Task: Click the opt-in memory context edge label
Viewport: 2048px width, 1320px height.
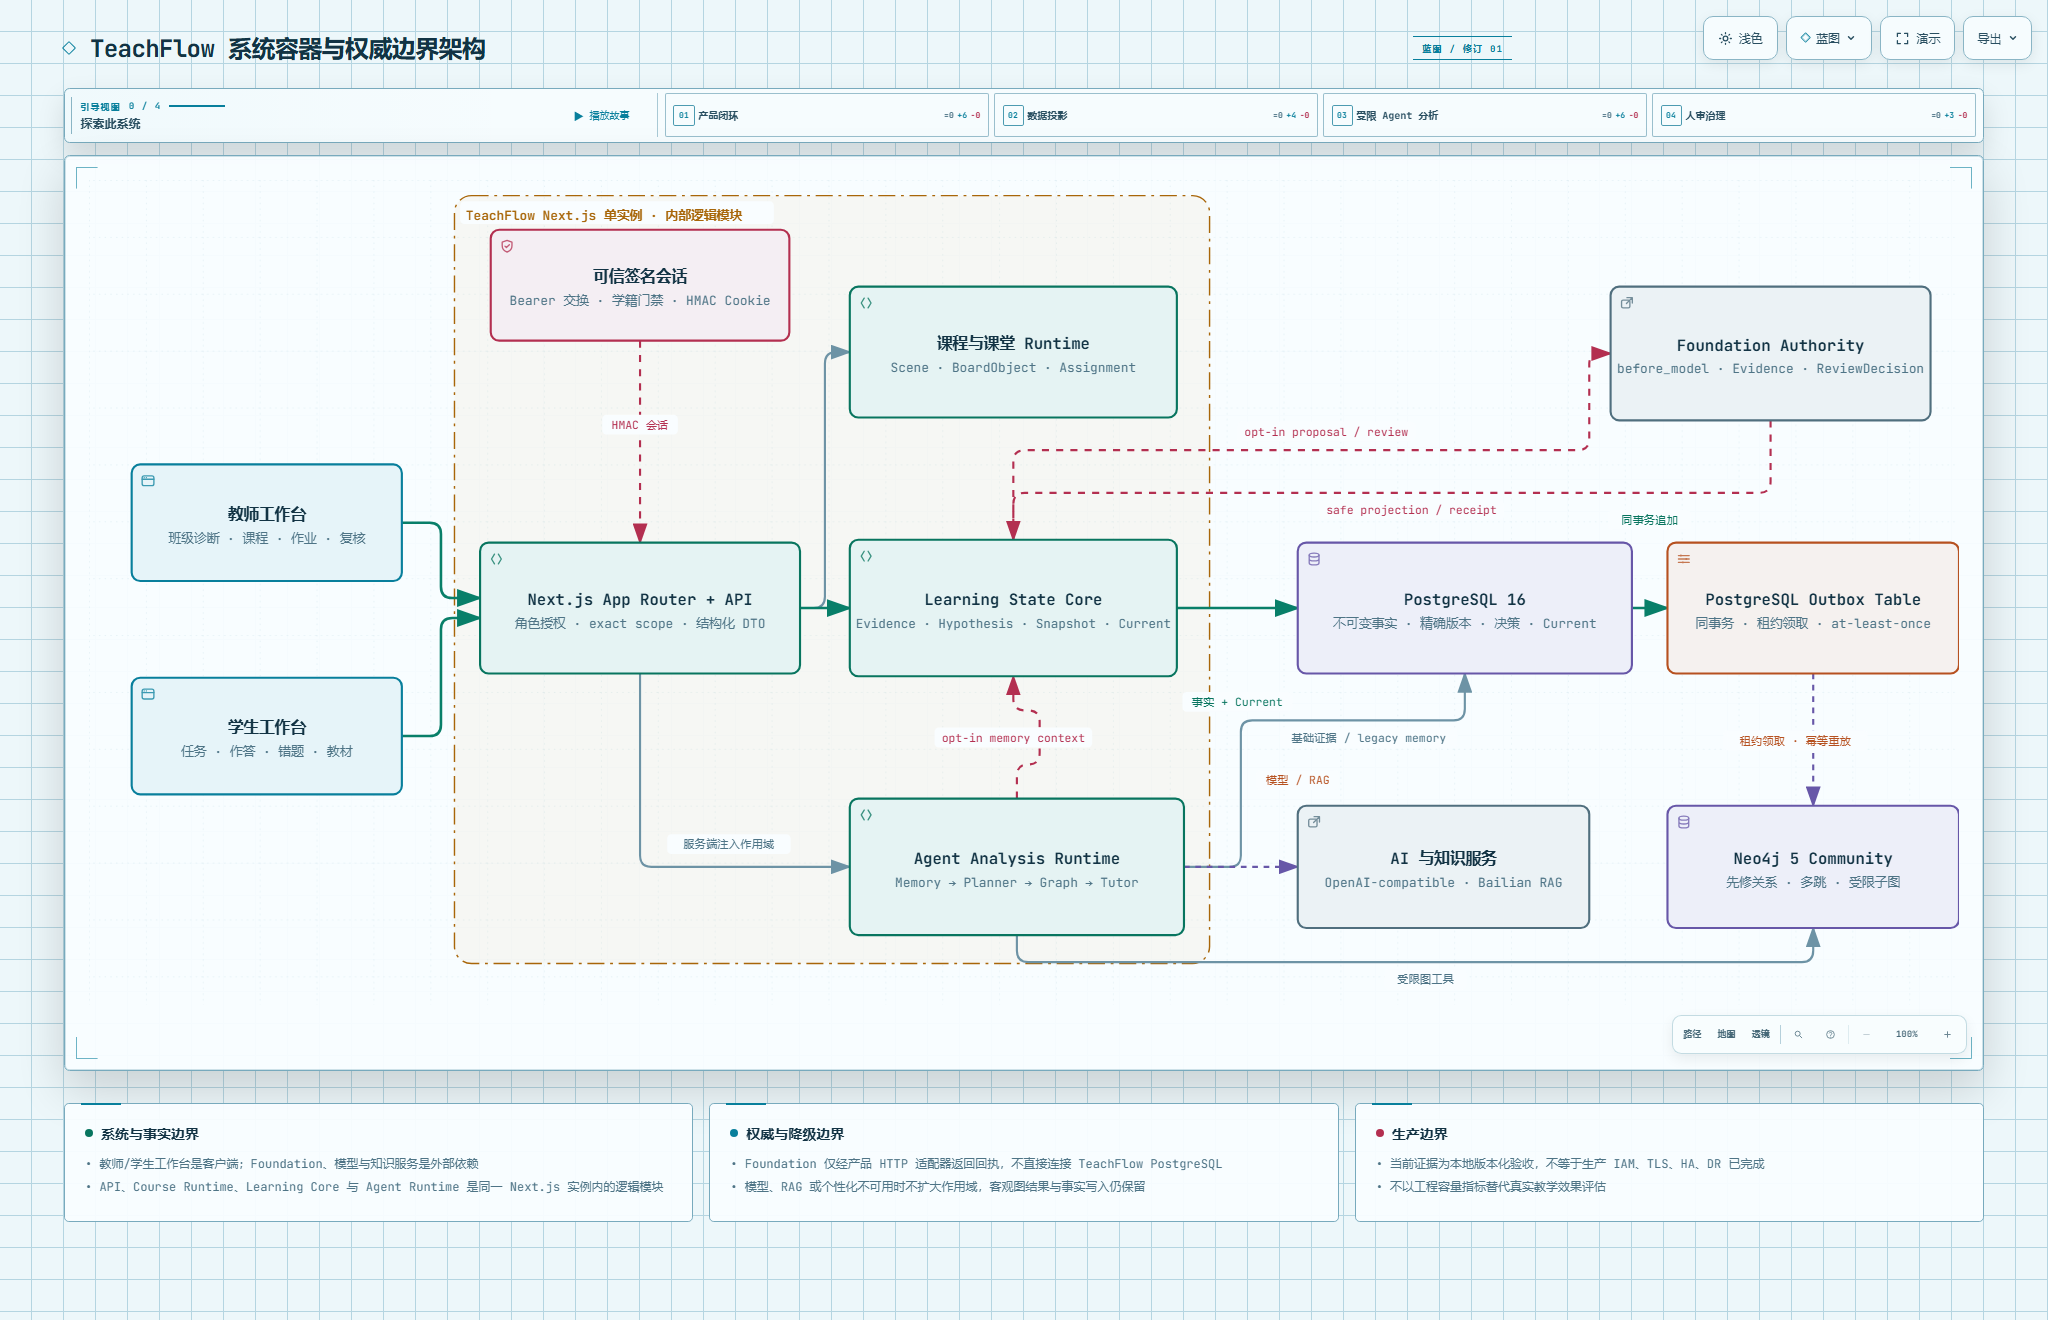Action: [x=1013, y=738]
